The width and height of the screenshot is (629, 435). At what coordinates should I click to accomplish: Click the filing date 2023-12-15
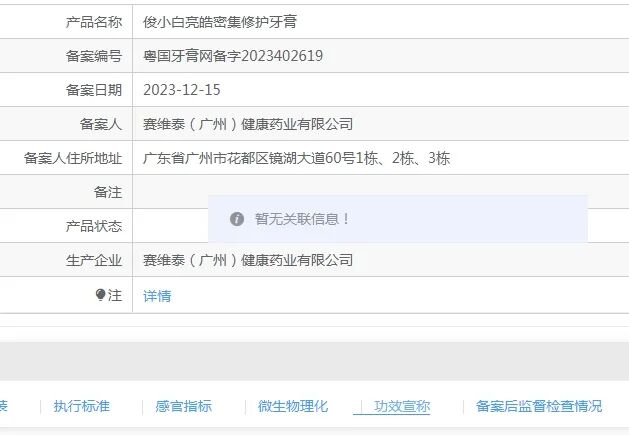182,90
